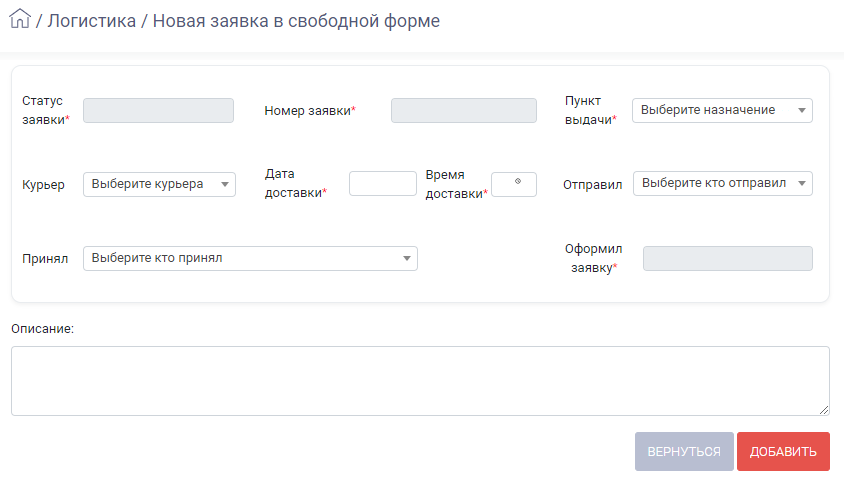Click the ДОБАВИТЬ button
The height and width of the screenshot is (479, 844).
click(783, 452)
